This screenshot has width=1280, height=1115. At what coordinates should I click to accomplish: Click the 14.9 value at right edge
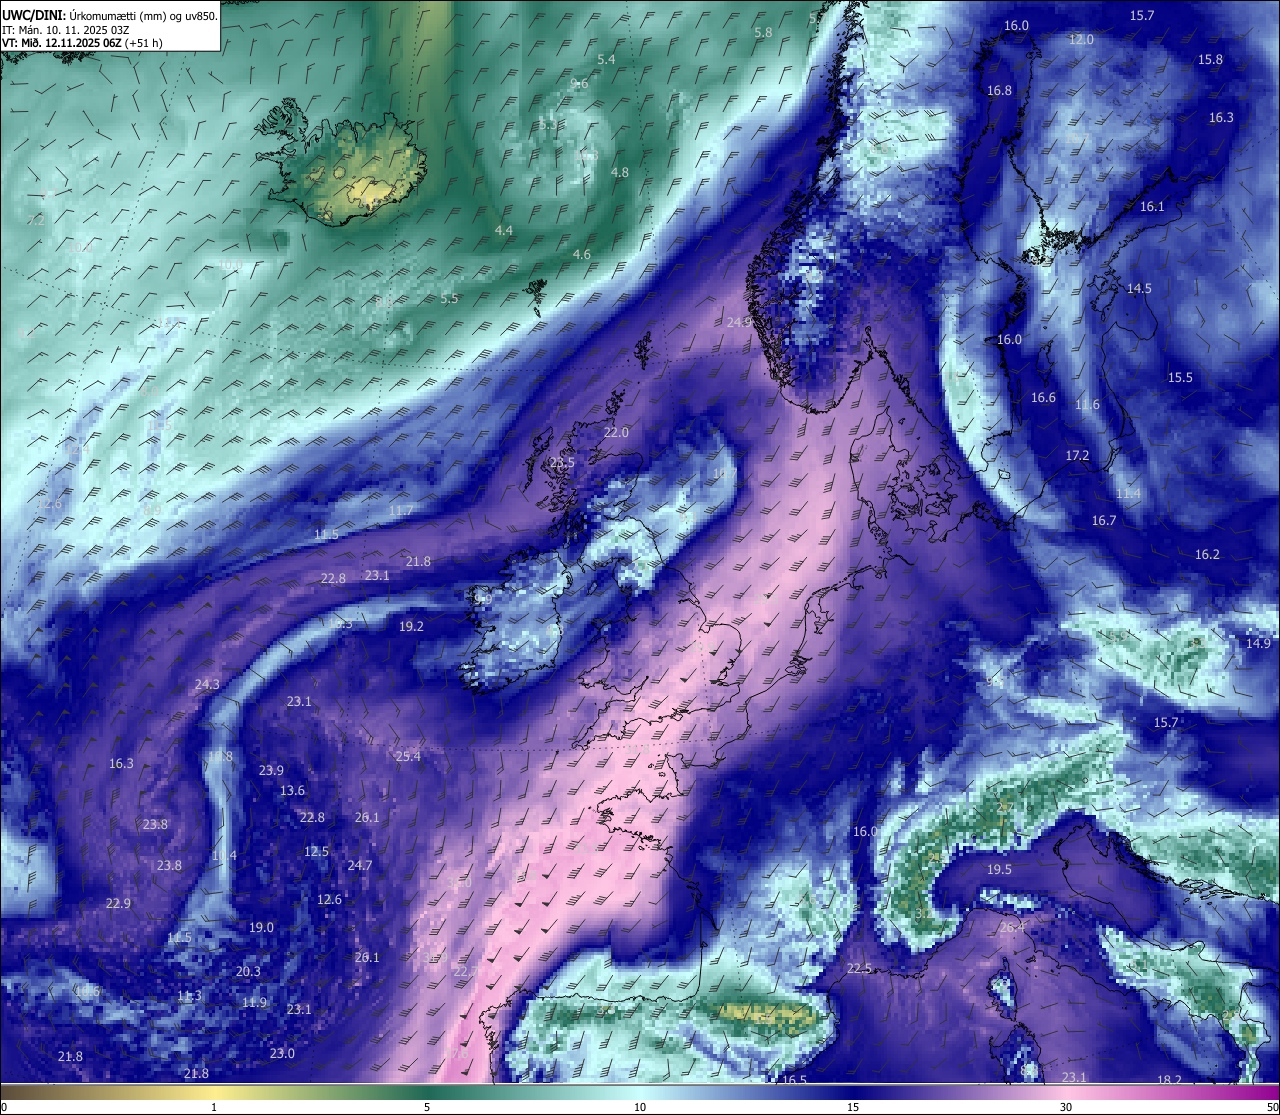[x=1258, y=643]
